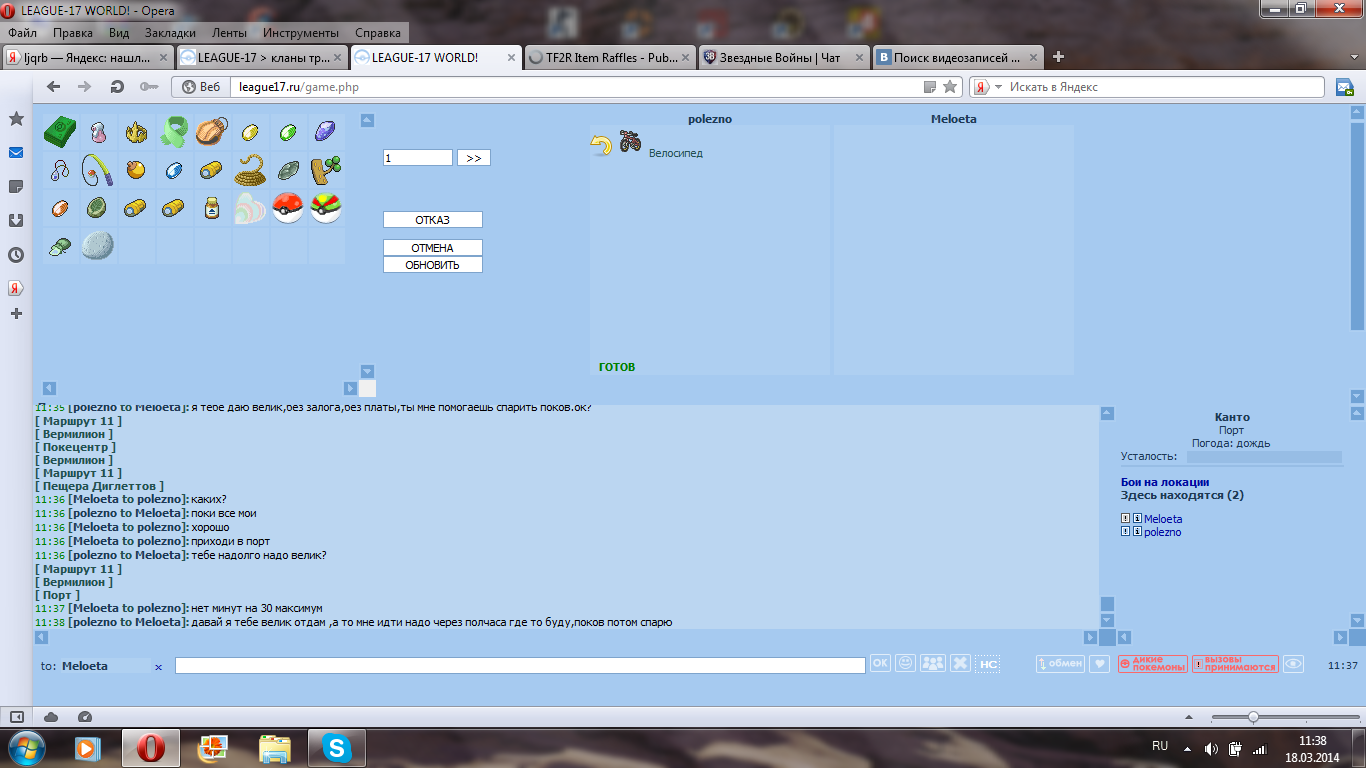1366x768 pixels.
Task: Pick the pale heart-shaped scale item
Action: coord(250,208)
